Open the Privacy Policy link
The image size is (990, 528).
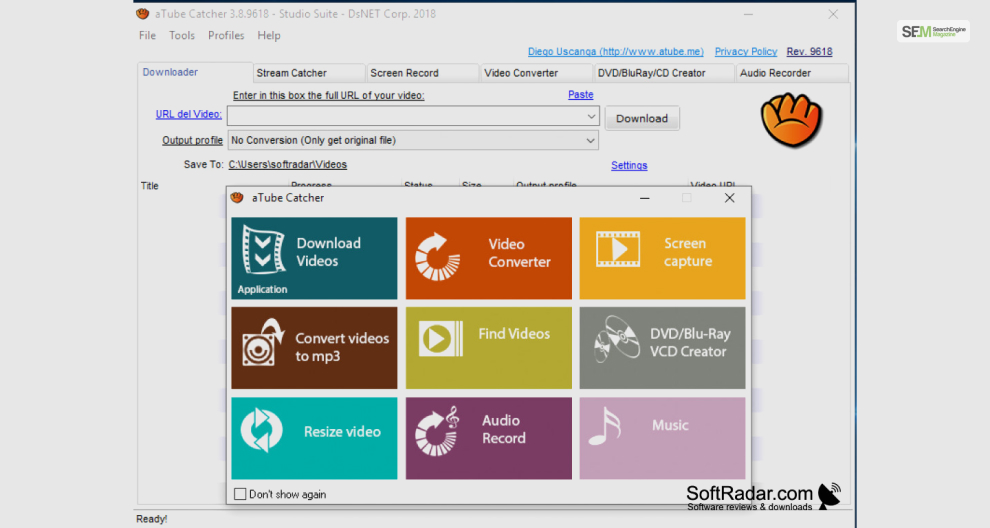tap(746, 52)
